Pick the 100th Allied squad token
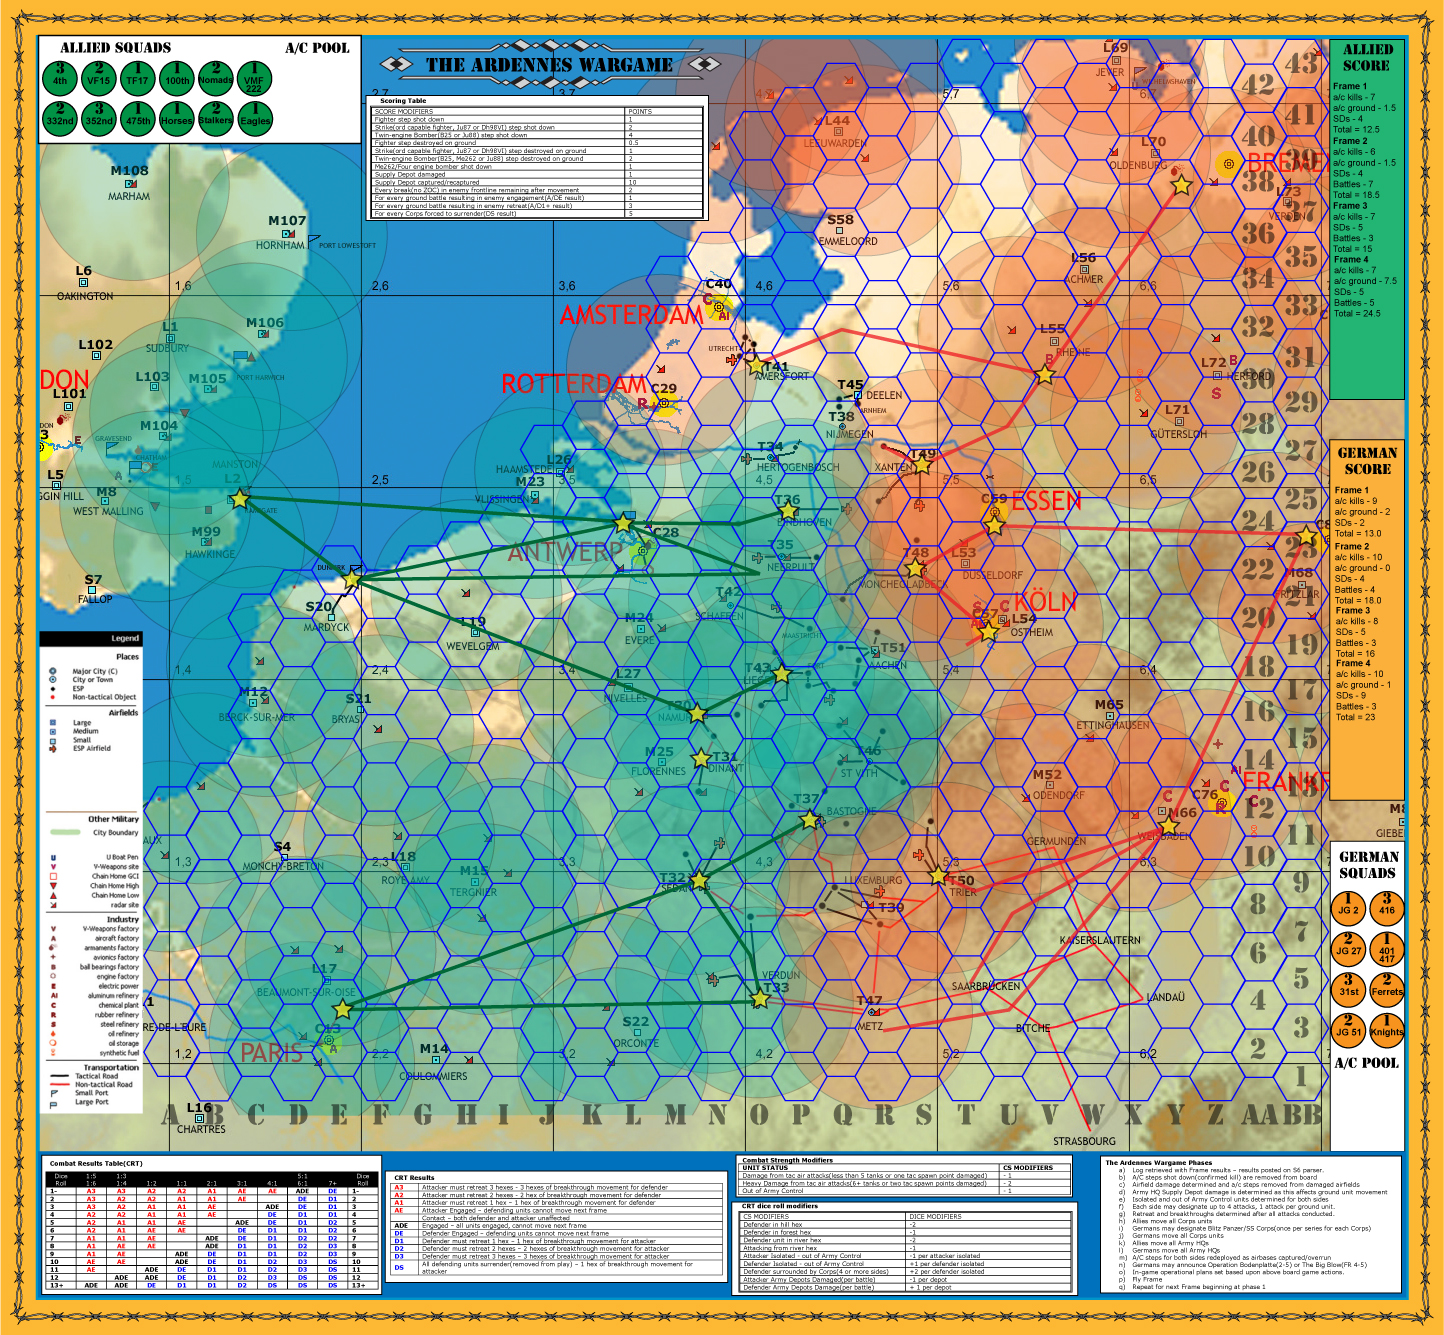1444x1335 pixels. [x=177, y=78]
